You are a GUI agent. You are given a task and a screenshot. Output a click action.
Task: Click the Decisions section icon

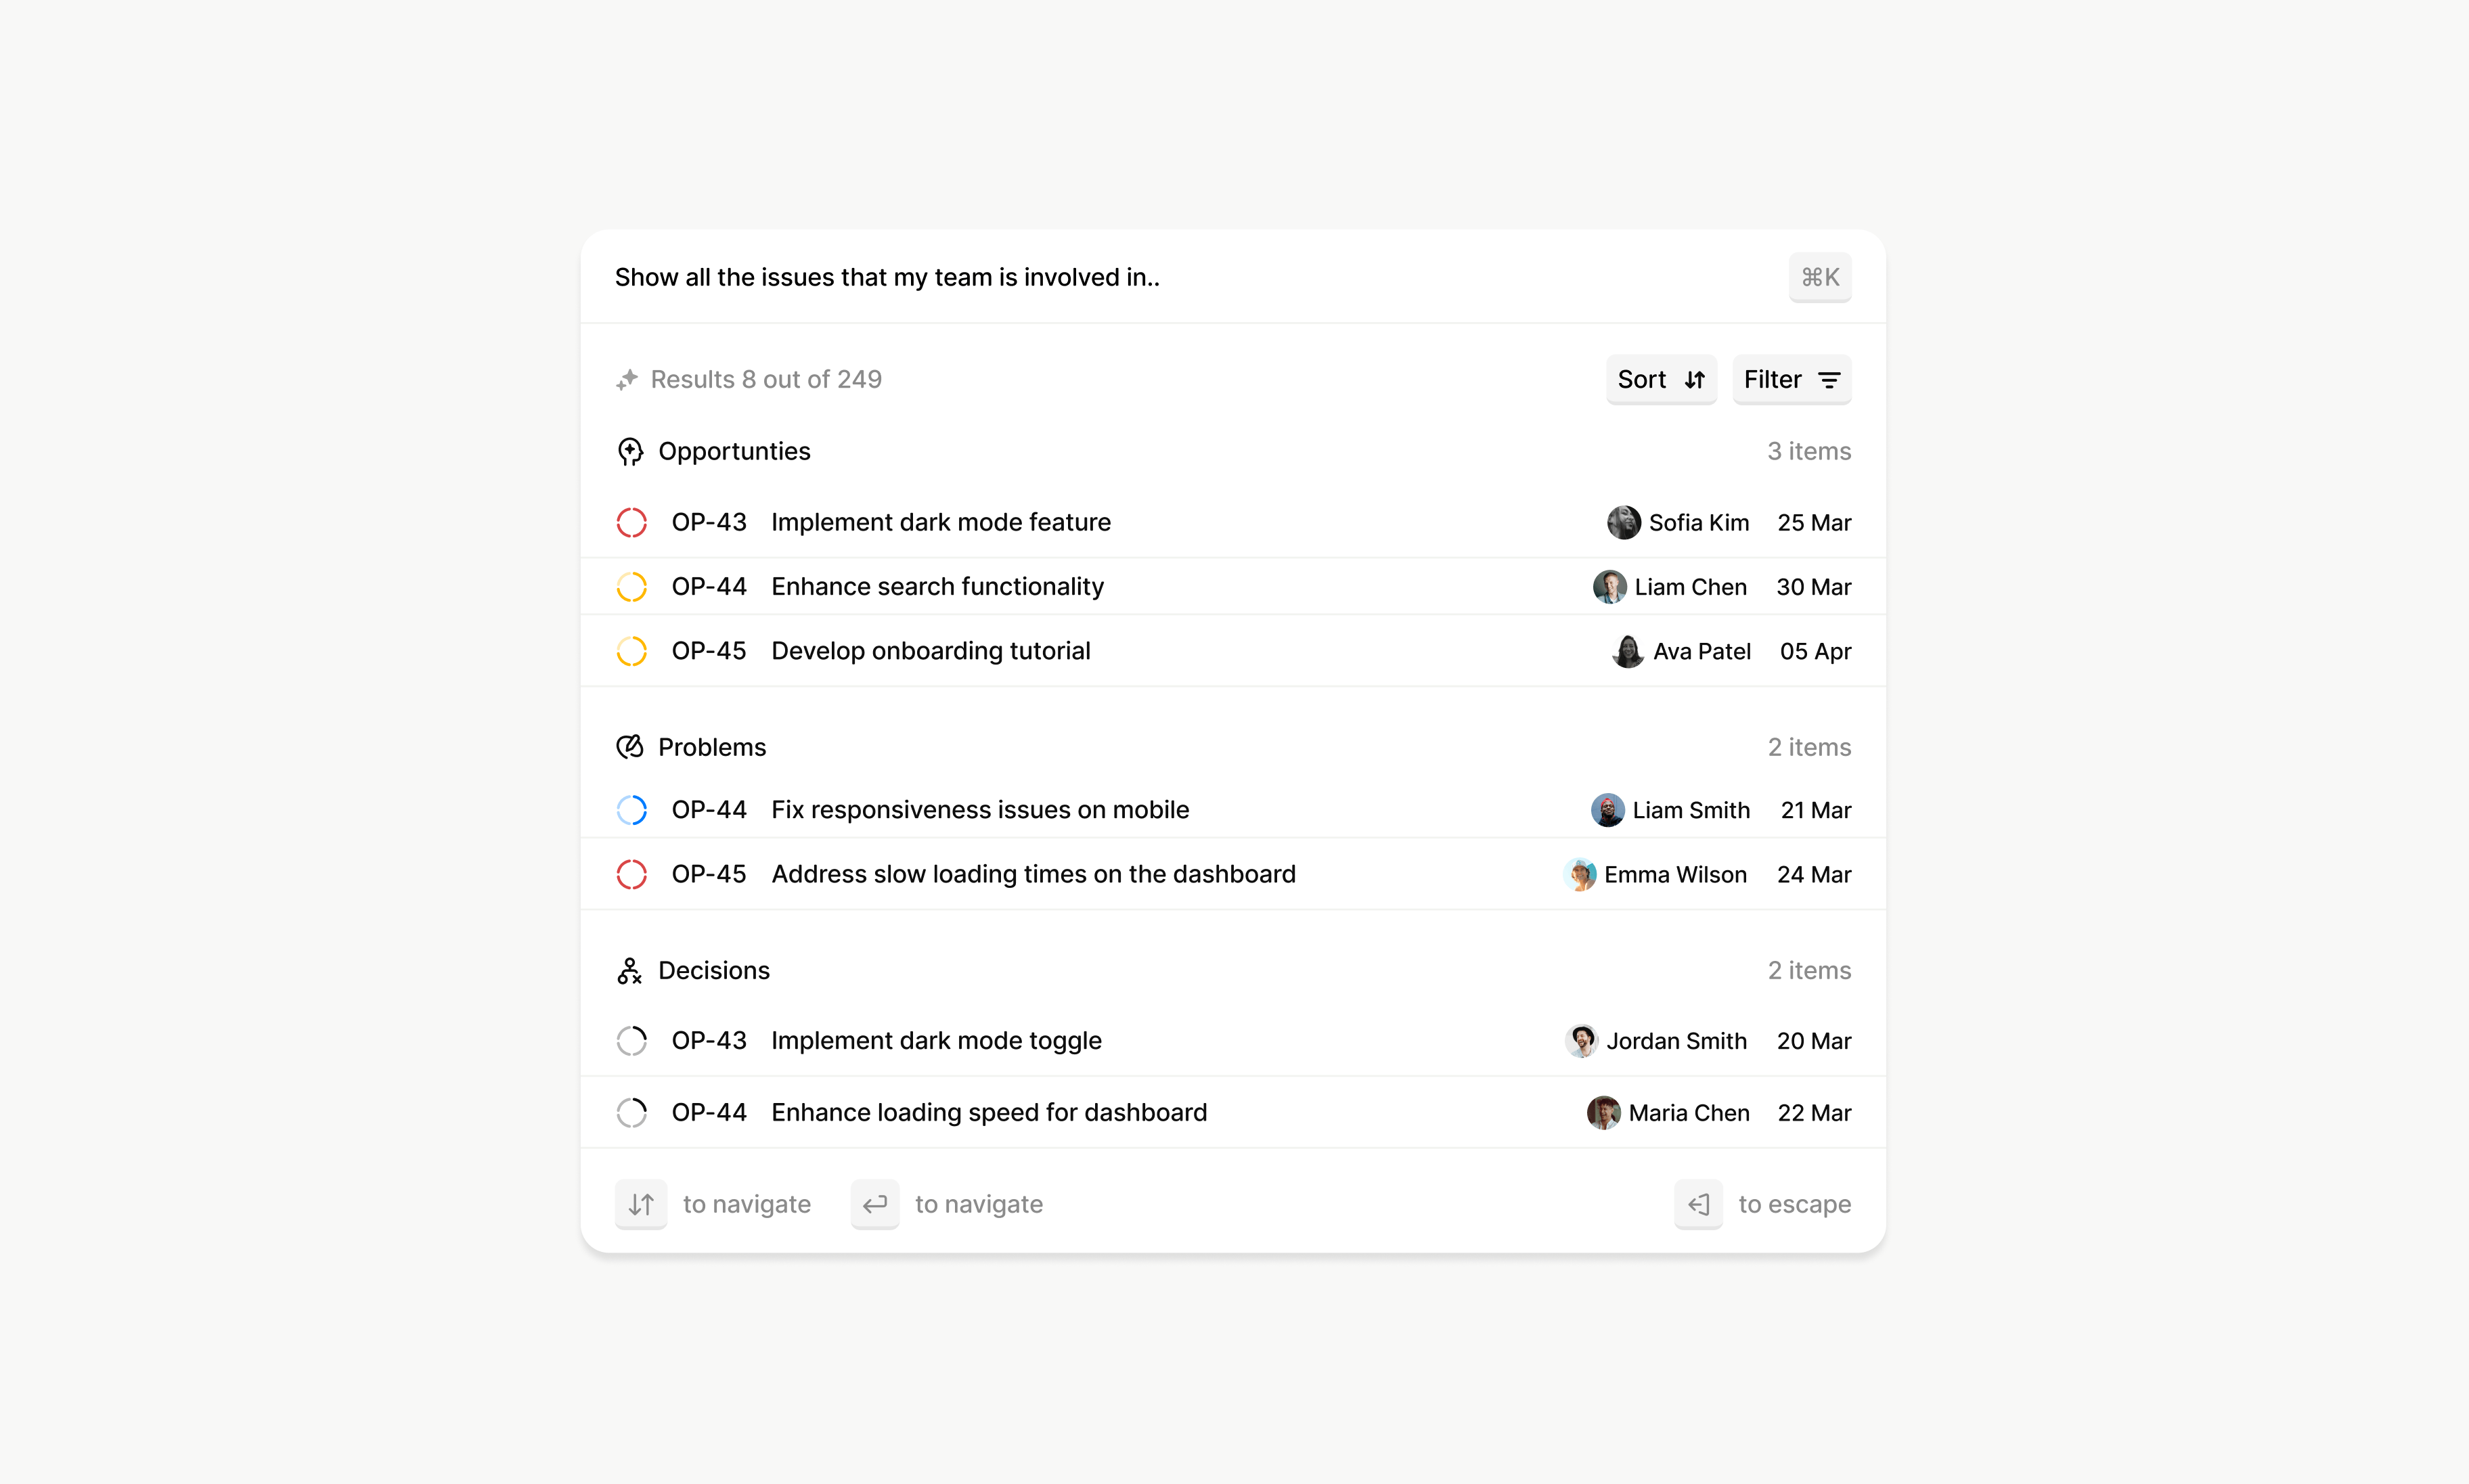(629, 970)
